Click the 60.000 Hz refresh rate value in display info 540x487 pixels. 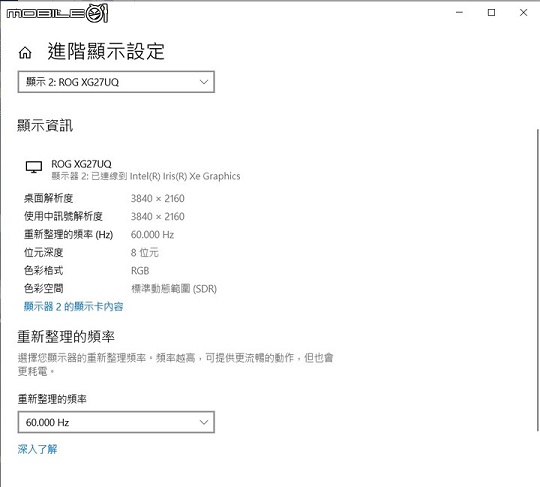152,235
